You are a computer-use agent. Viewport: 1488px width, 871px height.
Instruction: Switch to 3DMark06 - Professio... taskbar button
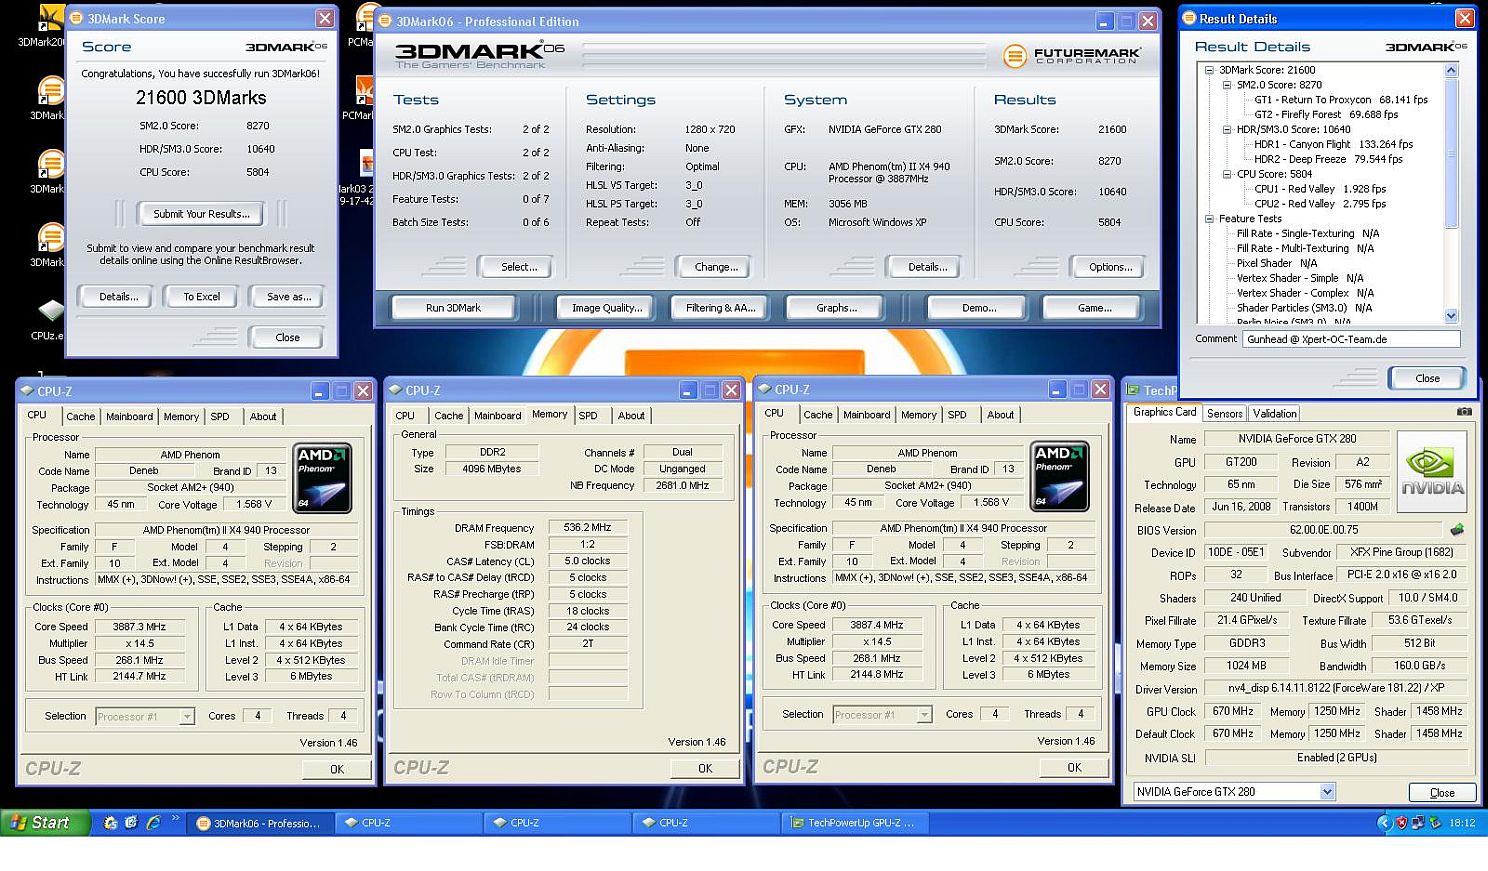[260, 823]
